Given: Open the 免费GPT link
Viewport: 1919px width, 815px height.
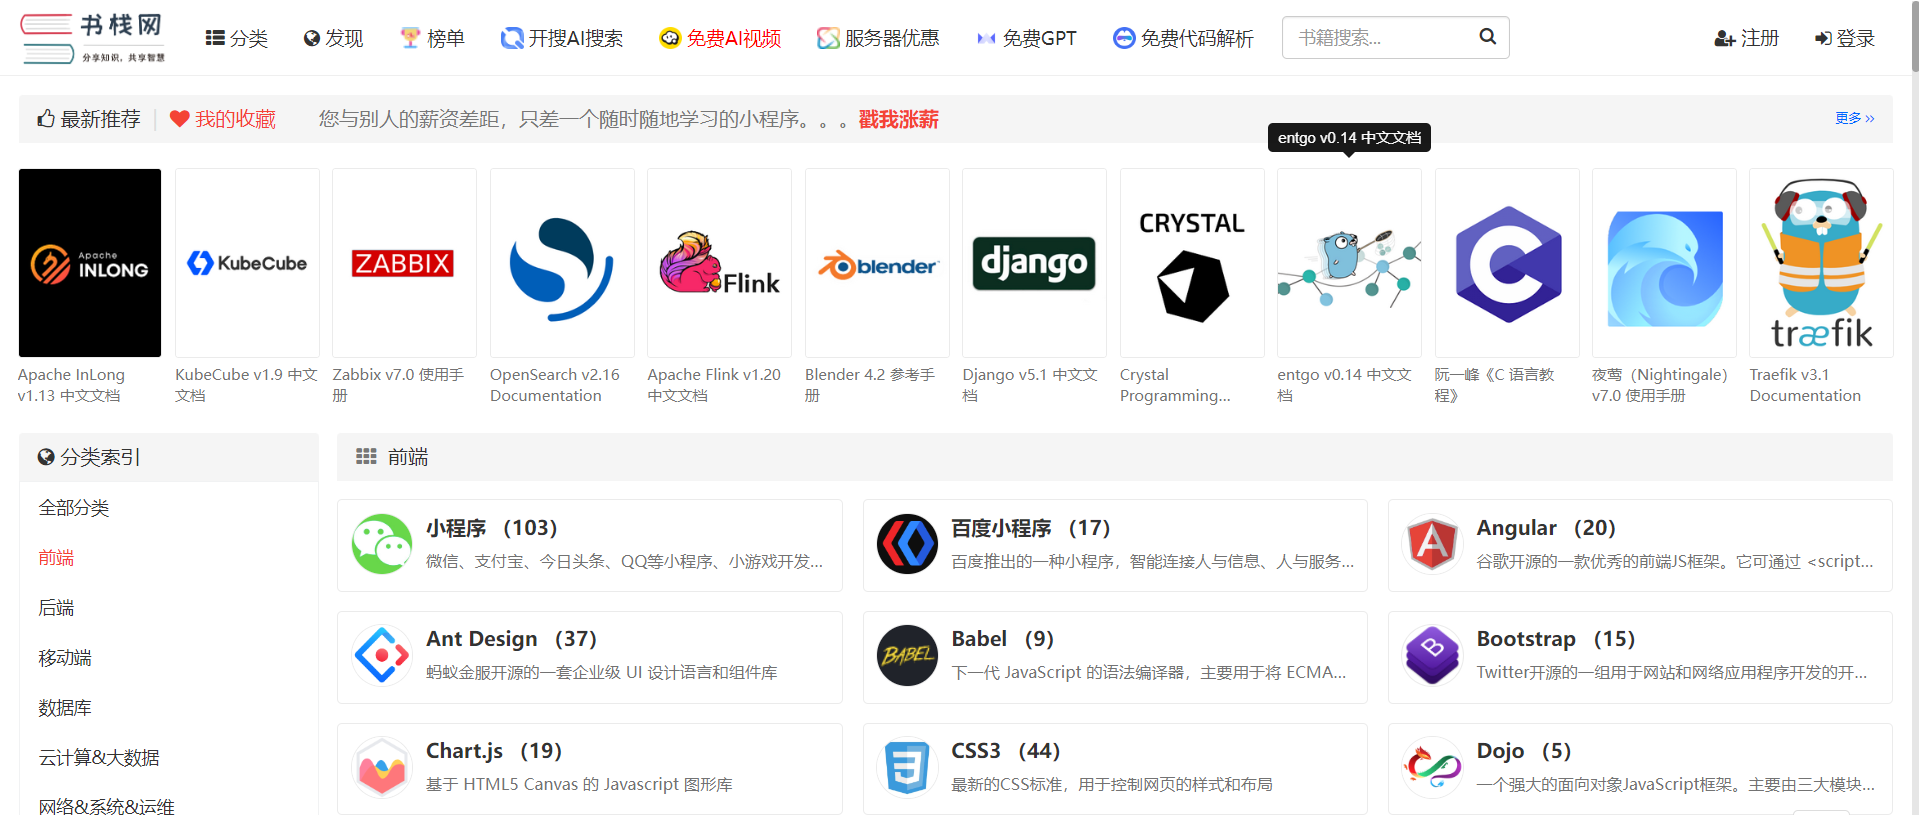Looking at the screenshot, I should tap(1026, 38).
